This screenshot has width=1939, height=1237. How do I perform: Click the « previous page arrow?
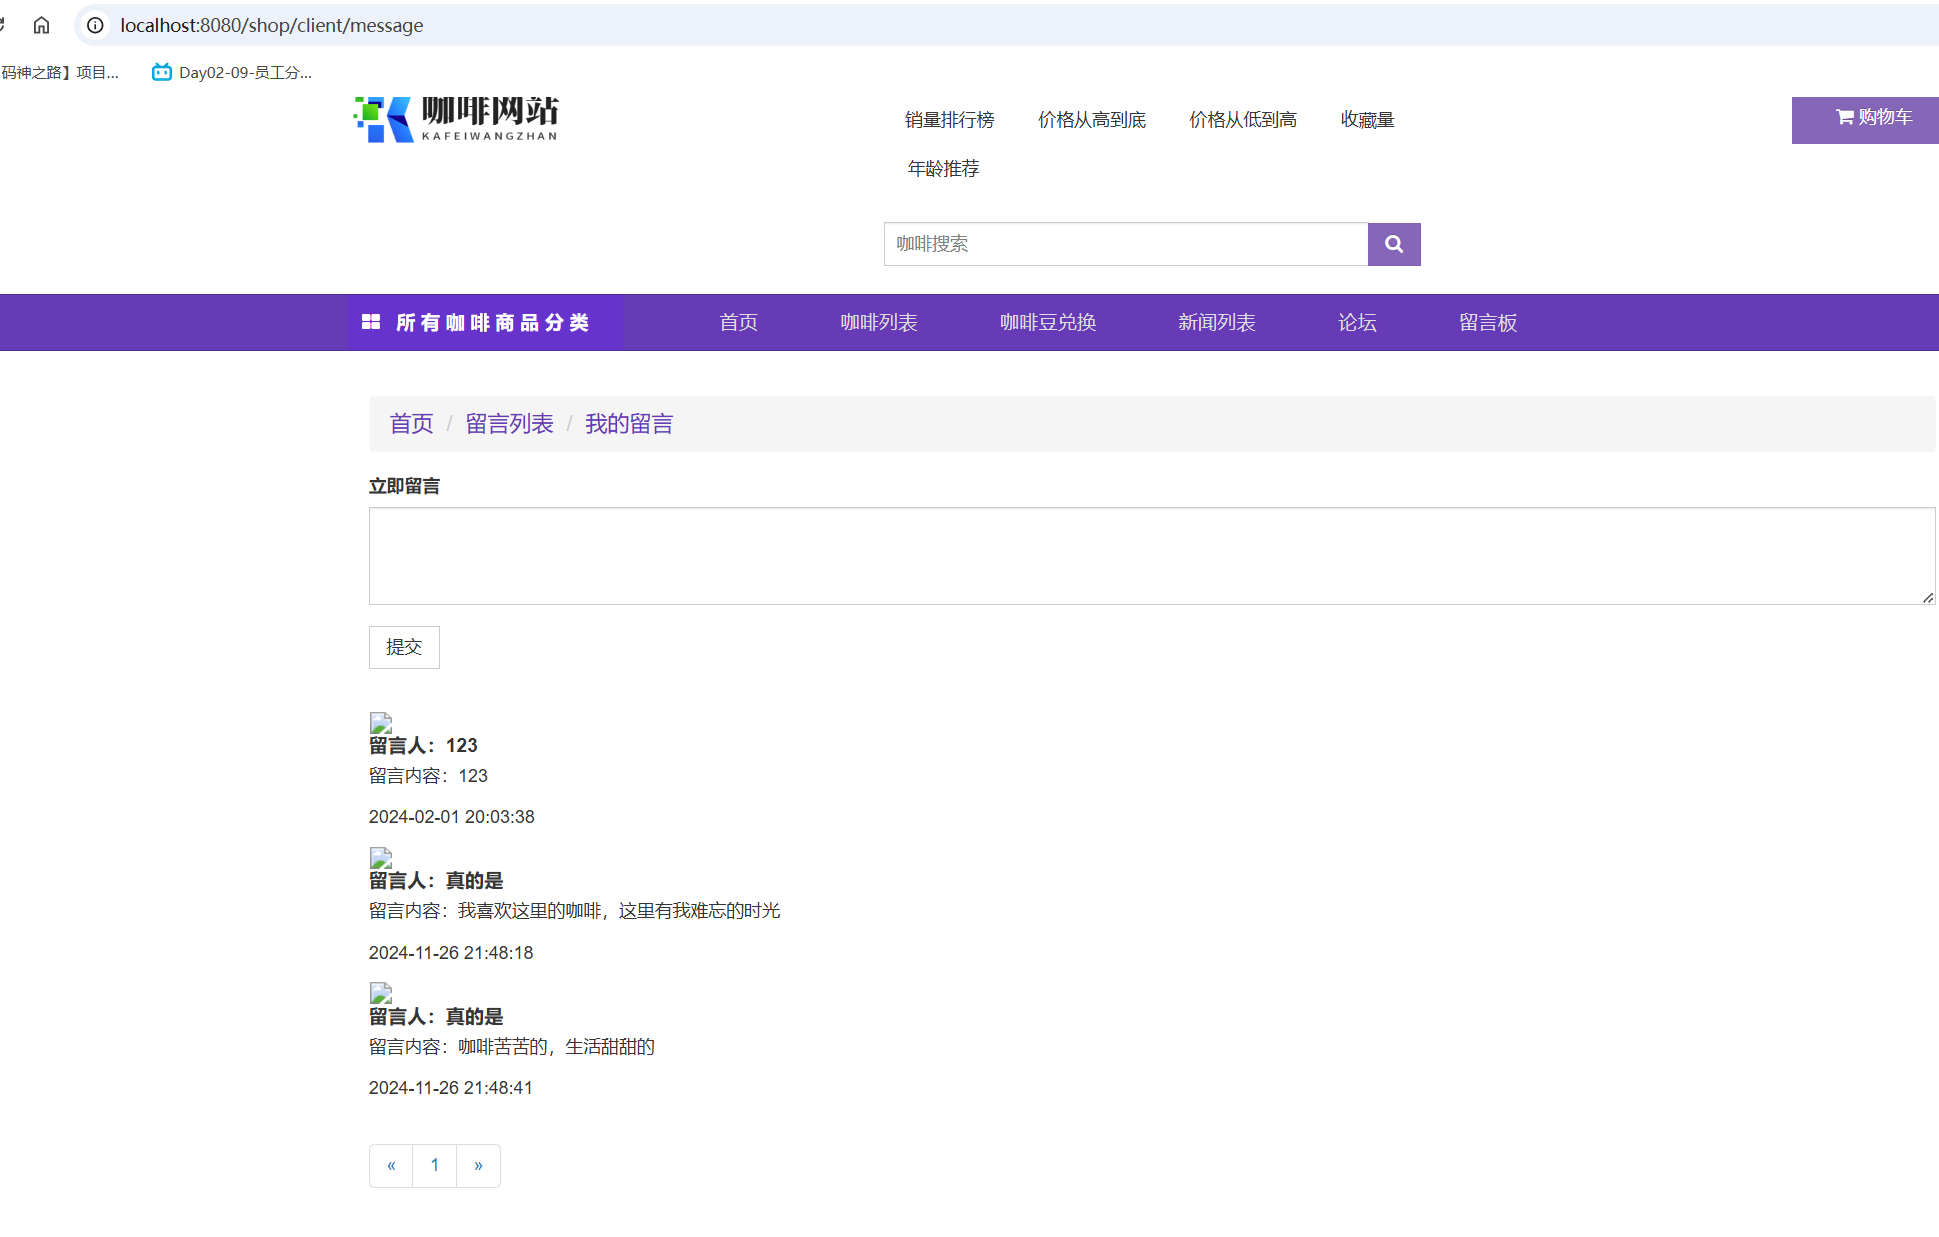tap(391, 1165)
